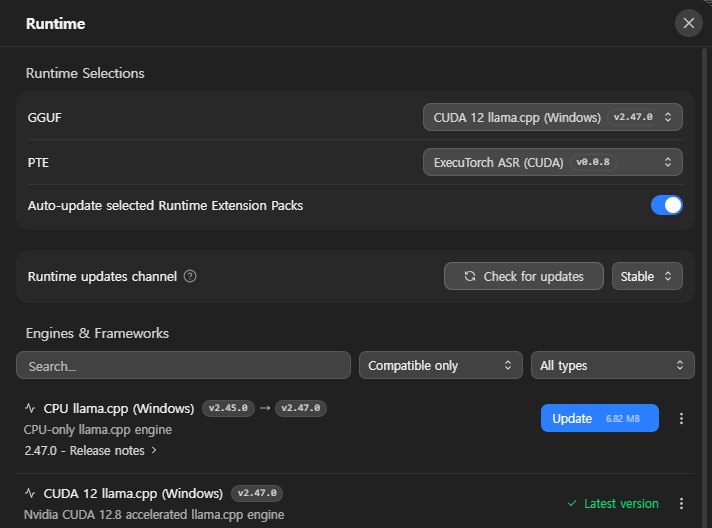Click the CPU llama.cpp engine activity icon
Screen dimensions: 712x528
pos(30,408)
